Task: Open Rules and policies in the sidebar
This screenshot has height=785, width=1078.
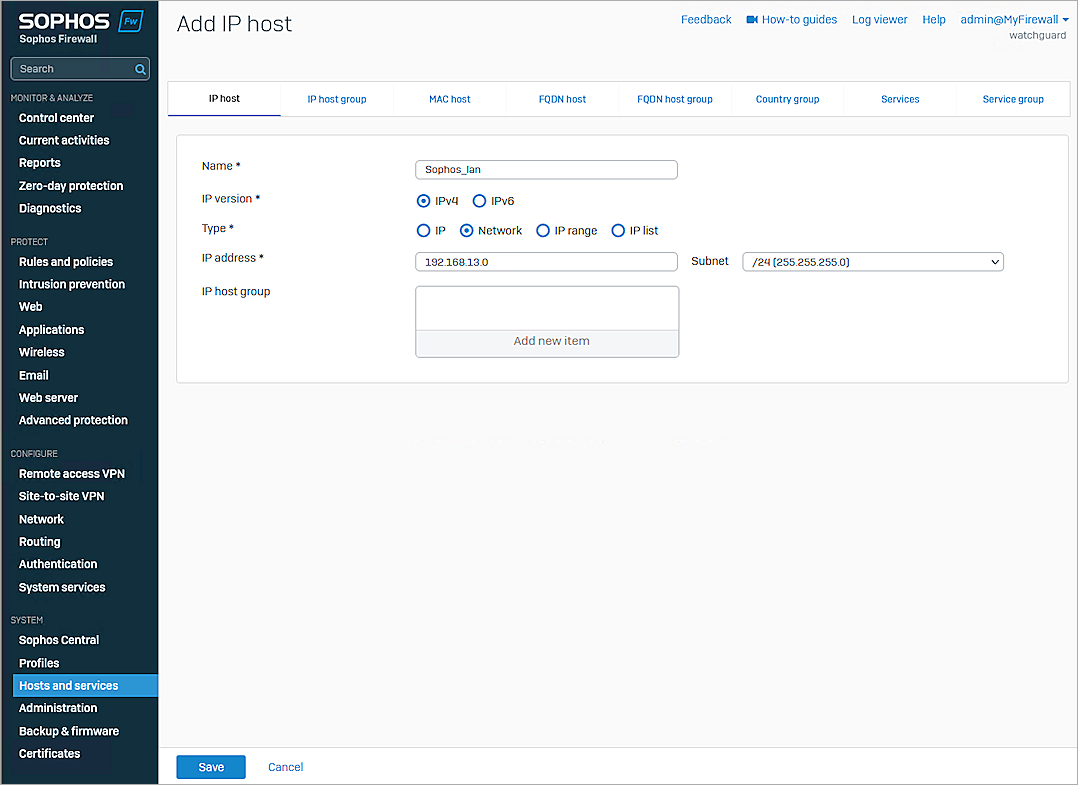Action: (x=64, y=261)
